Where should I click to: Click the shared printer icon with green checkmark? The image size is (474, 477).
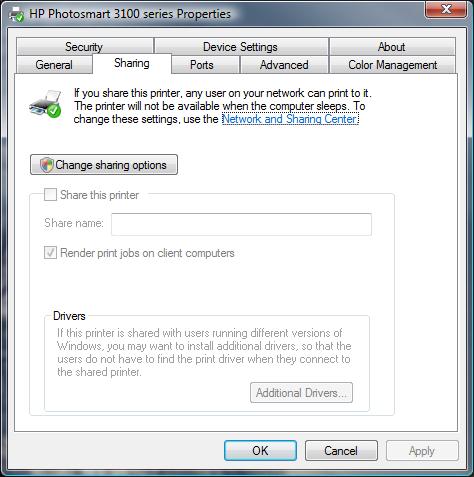(46, 104)
